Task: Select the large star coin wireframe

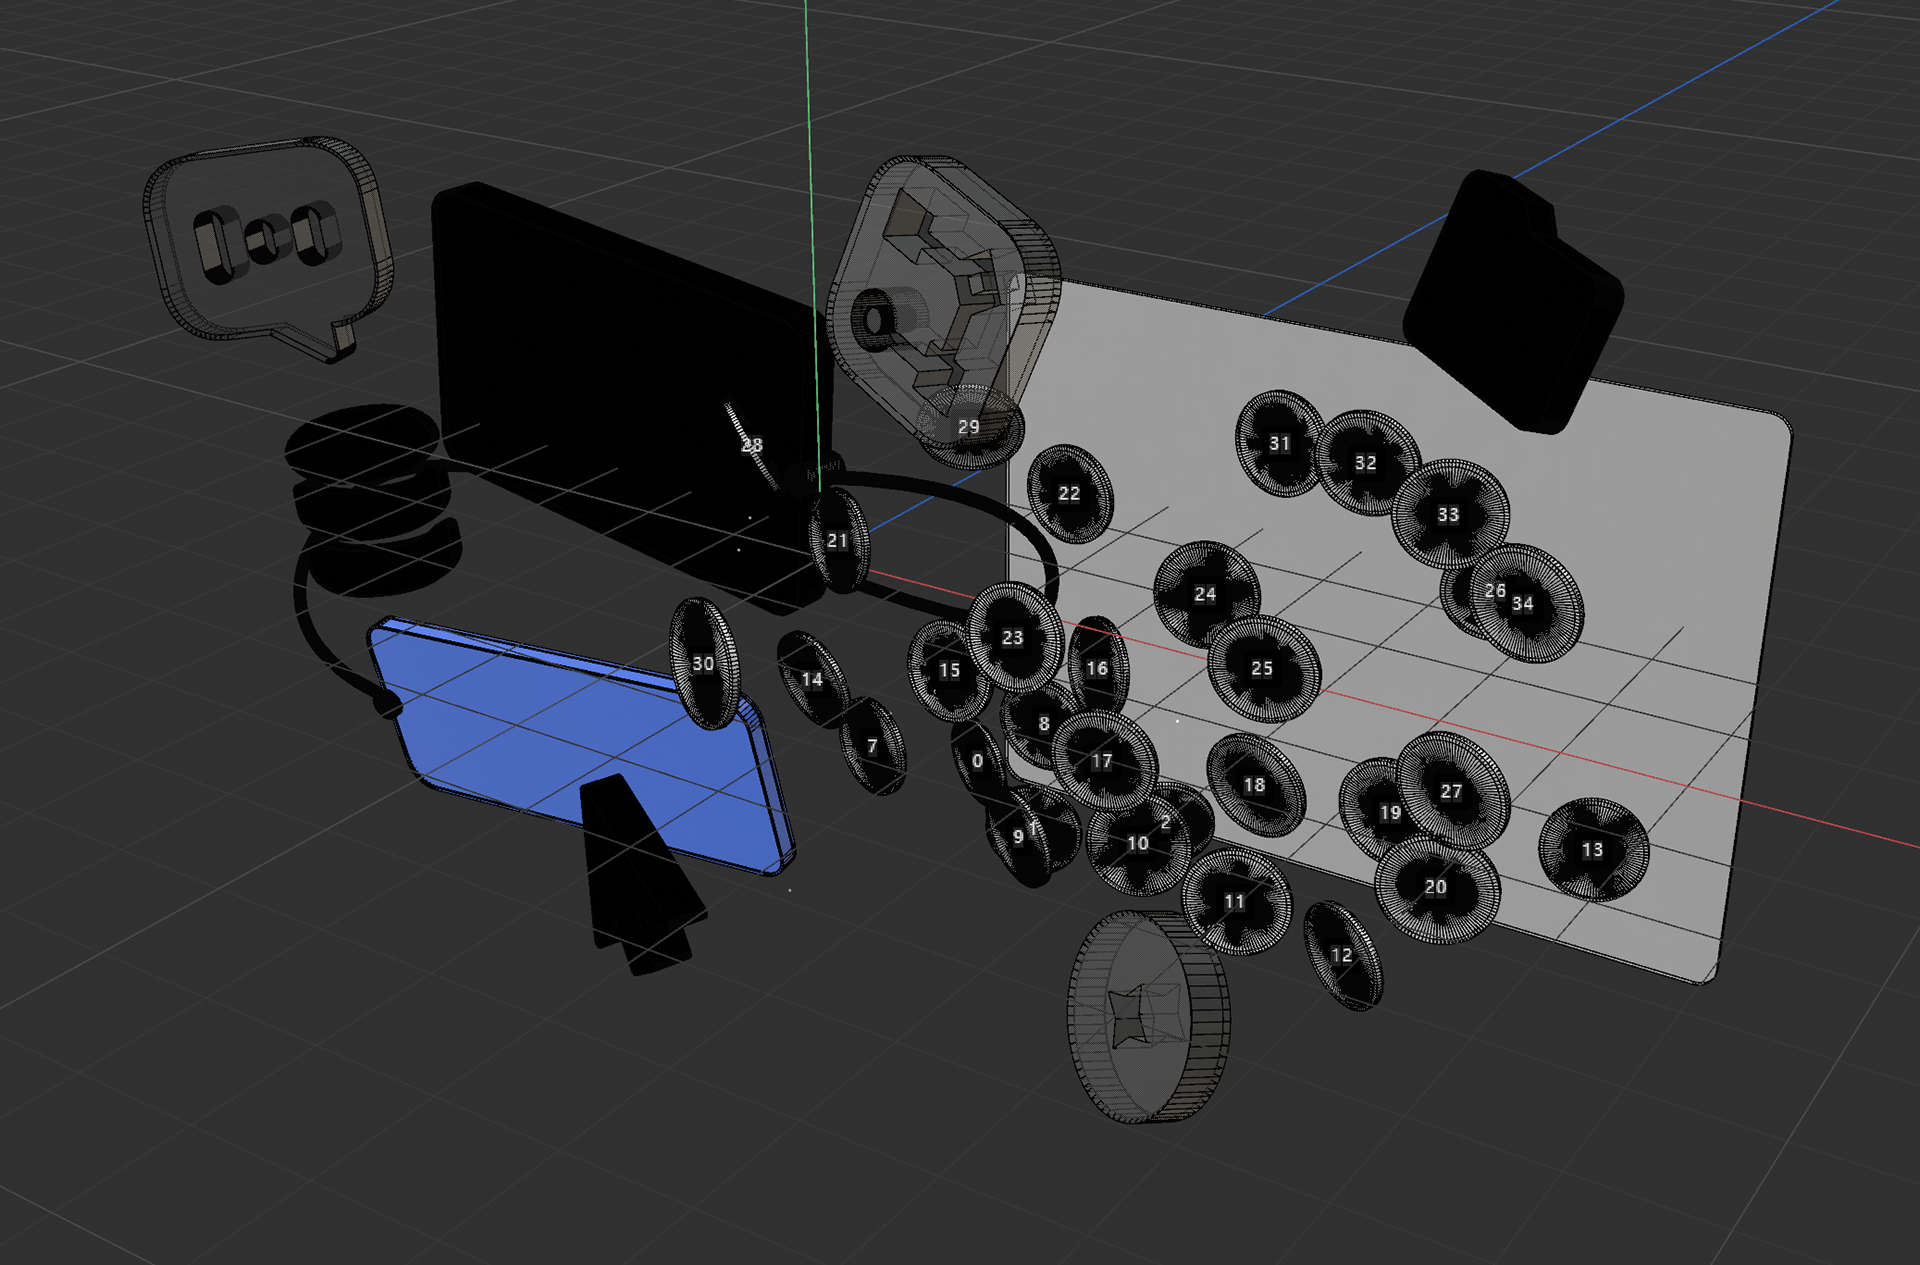Action: tap(1148, 1018)
